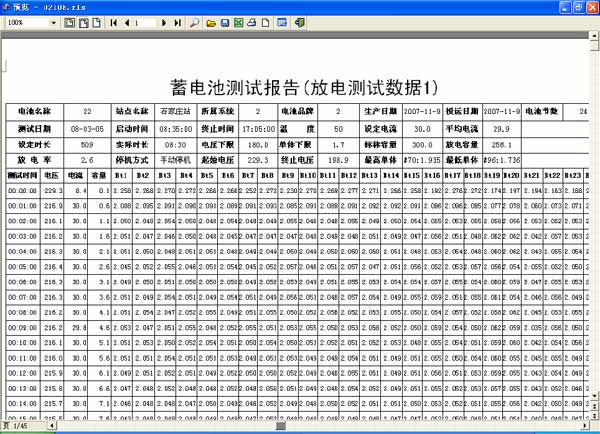
Task: Click the #70:1.935 highest cell value
Action: pos(422,160)
